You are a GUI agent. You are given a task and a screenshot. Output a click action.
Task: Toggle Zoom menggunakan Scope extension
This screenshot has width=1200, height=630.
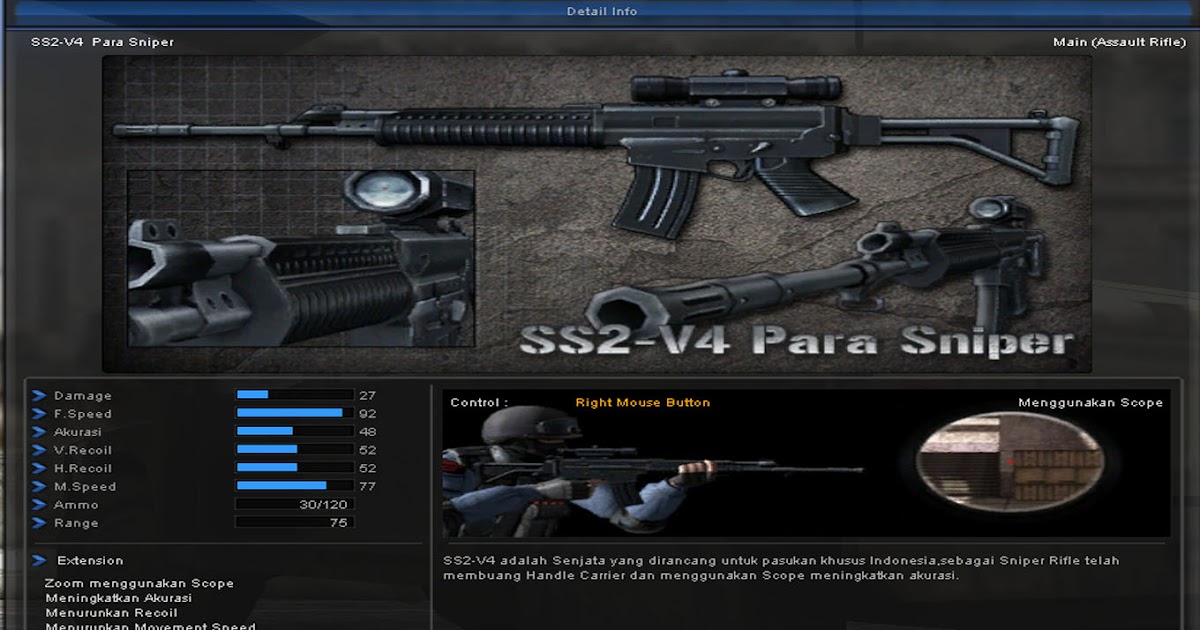[x=135, y=582]
